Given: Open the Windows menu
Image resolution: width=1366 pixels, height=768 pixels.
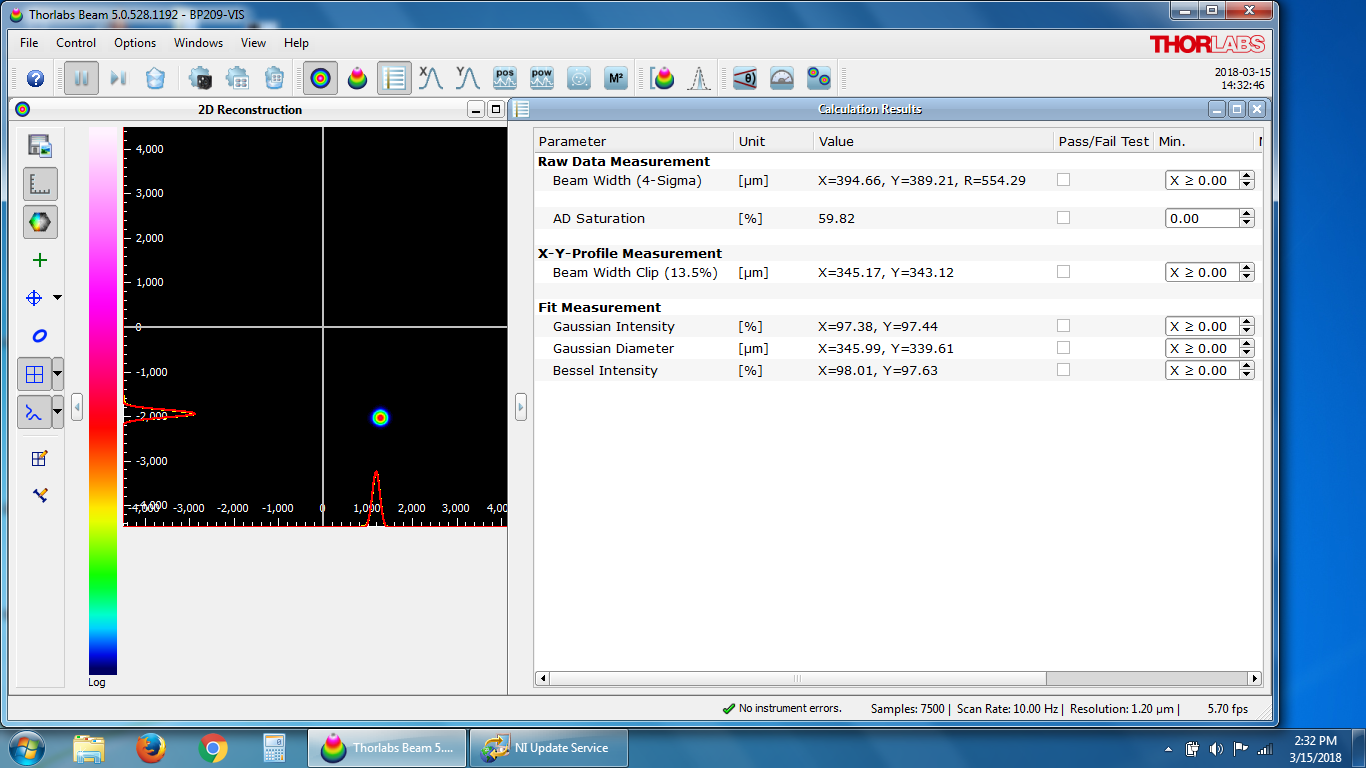Looking at the screenshot, I should pyautogui.click(x=198, y=43).
